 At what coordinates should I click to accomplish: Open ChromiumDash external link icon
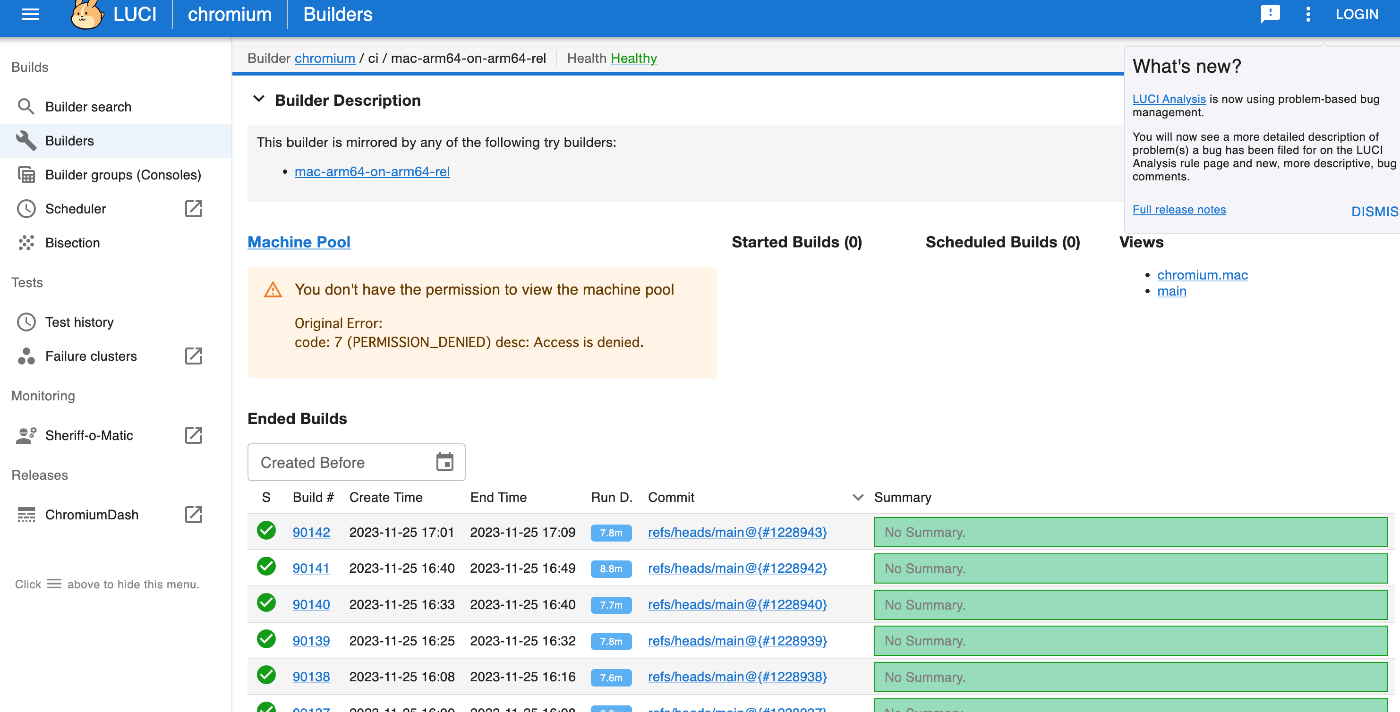pyautogui.click(x=194, y=515)
